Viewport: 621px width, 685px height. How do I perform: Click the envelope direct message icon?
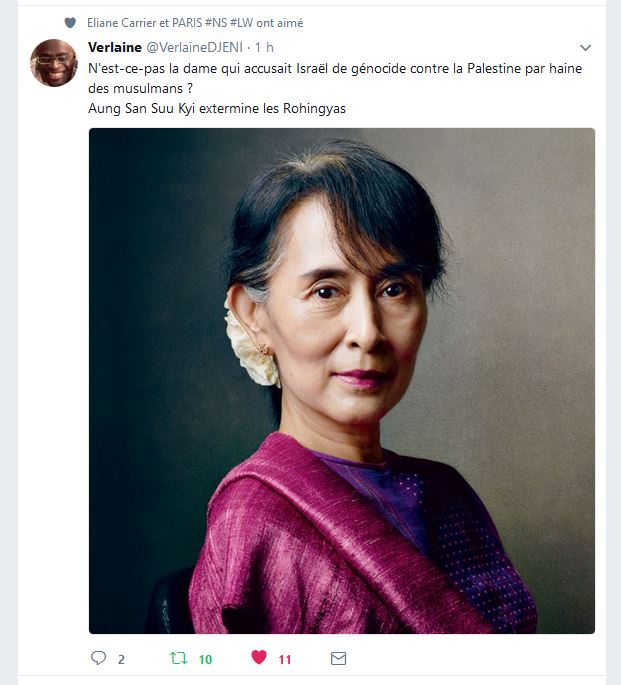pyautogui.click(x=338, y=658)
